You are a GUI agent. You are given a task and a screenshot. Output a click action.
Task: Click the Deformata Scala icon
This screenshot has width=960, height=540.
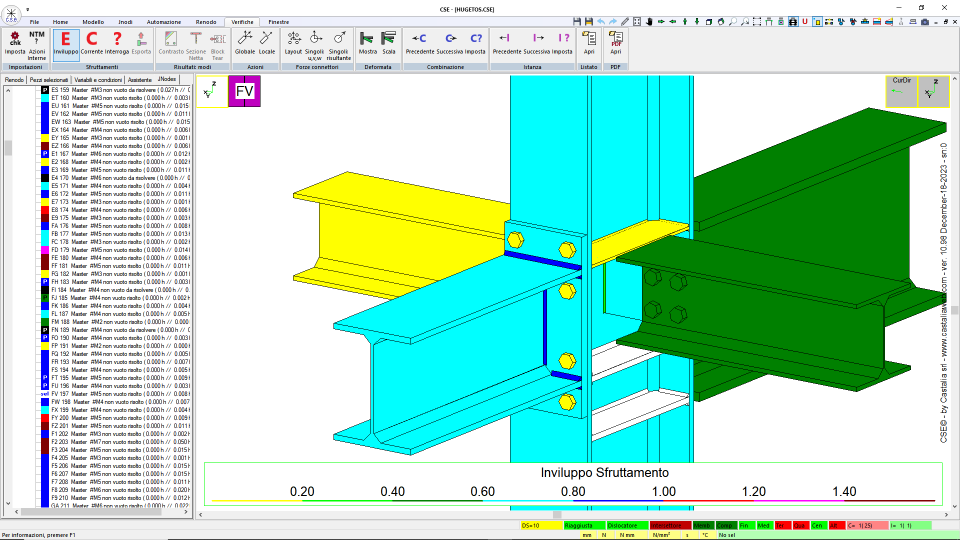(x=389, y=43)
